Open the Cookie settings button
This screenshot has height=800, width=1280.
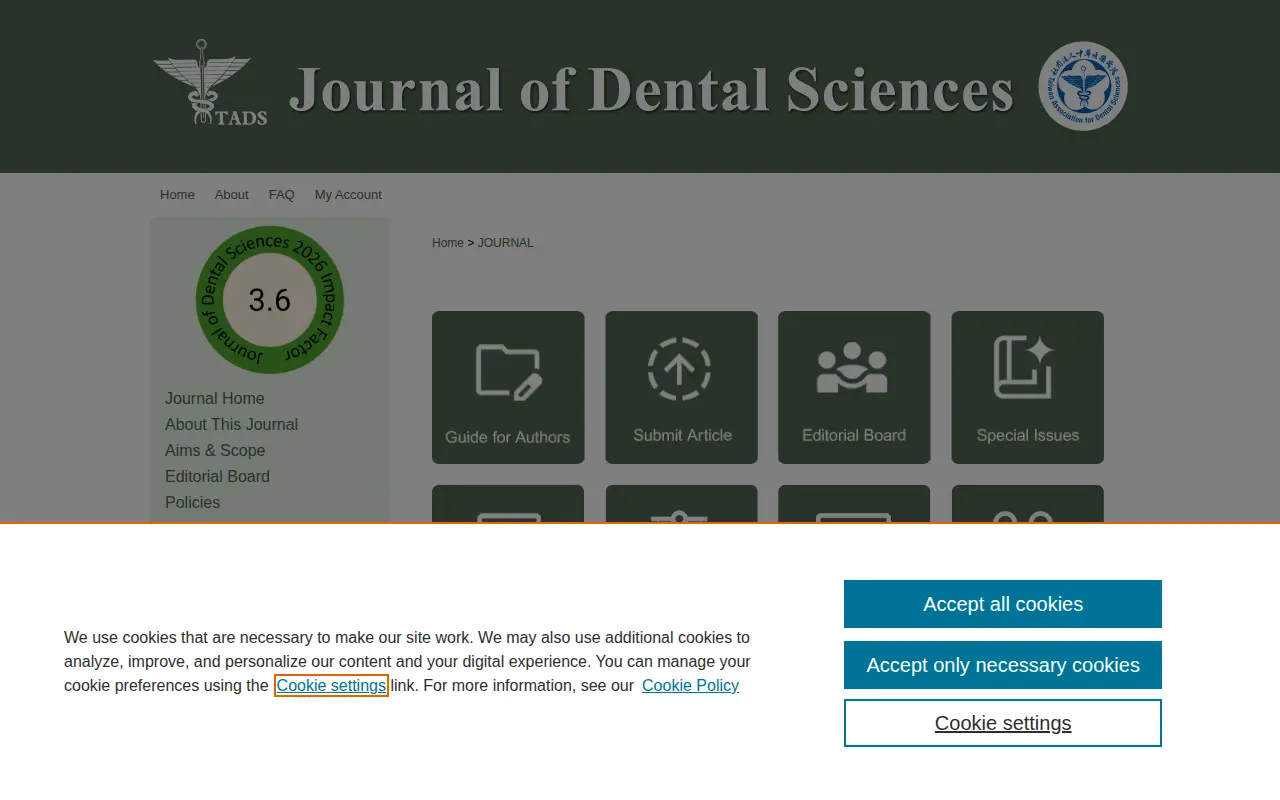[x=1003, y=723]
